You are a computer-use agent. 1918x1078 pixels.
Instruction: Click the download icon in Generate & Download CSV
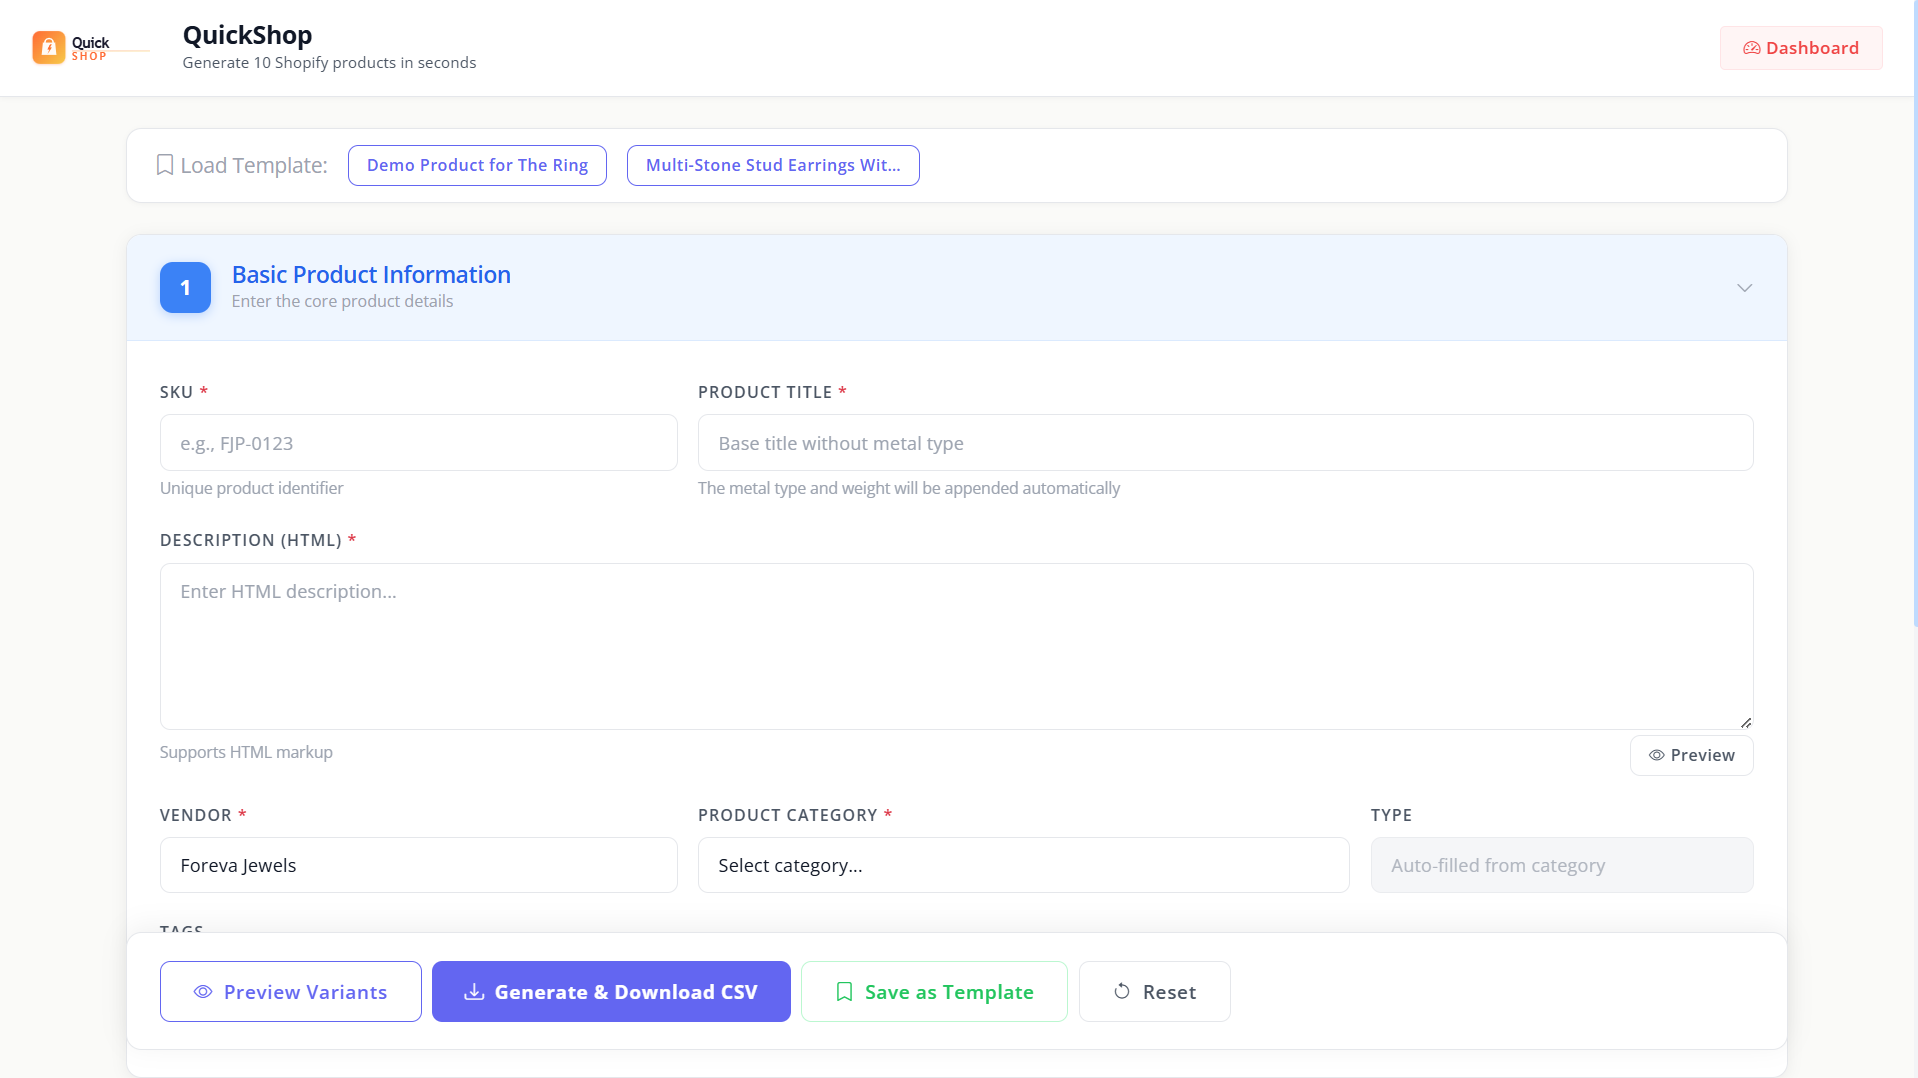474,991
